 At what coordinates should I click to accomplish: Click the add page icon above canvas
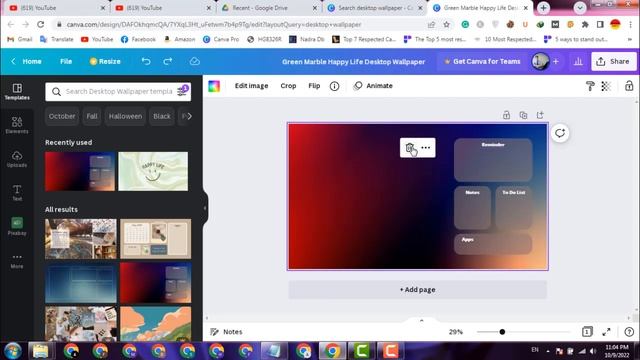pyautogui.click(x=540, y=115)
